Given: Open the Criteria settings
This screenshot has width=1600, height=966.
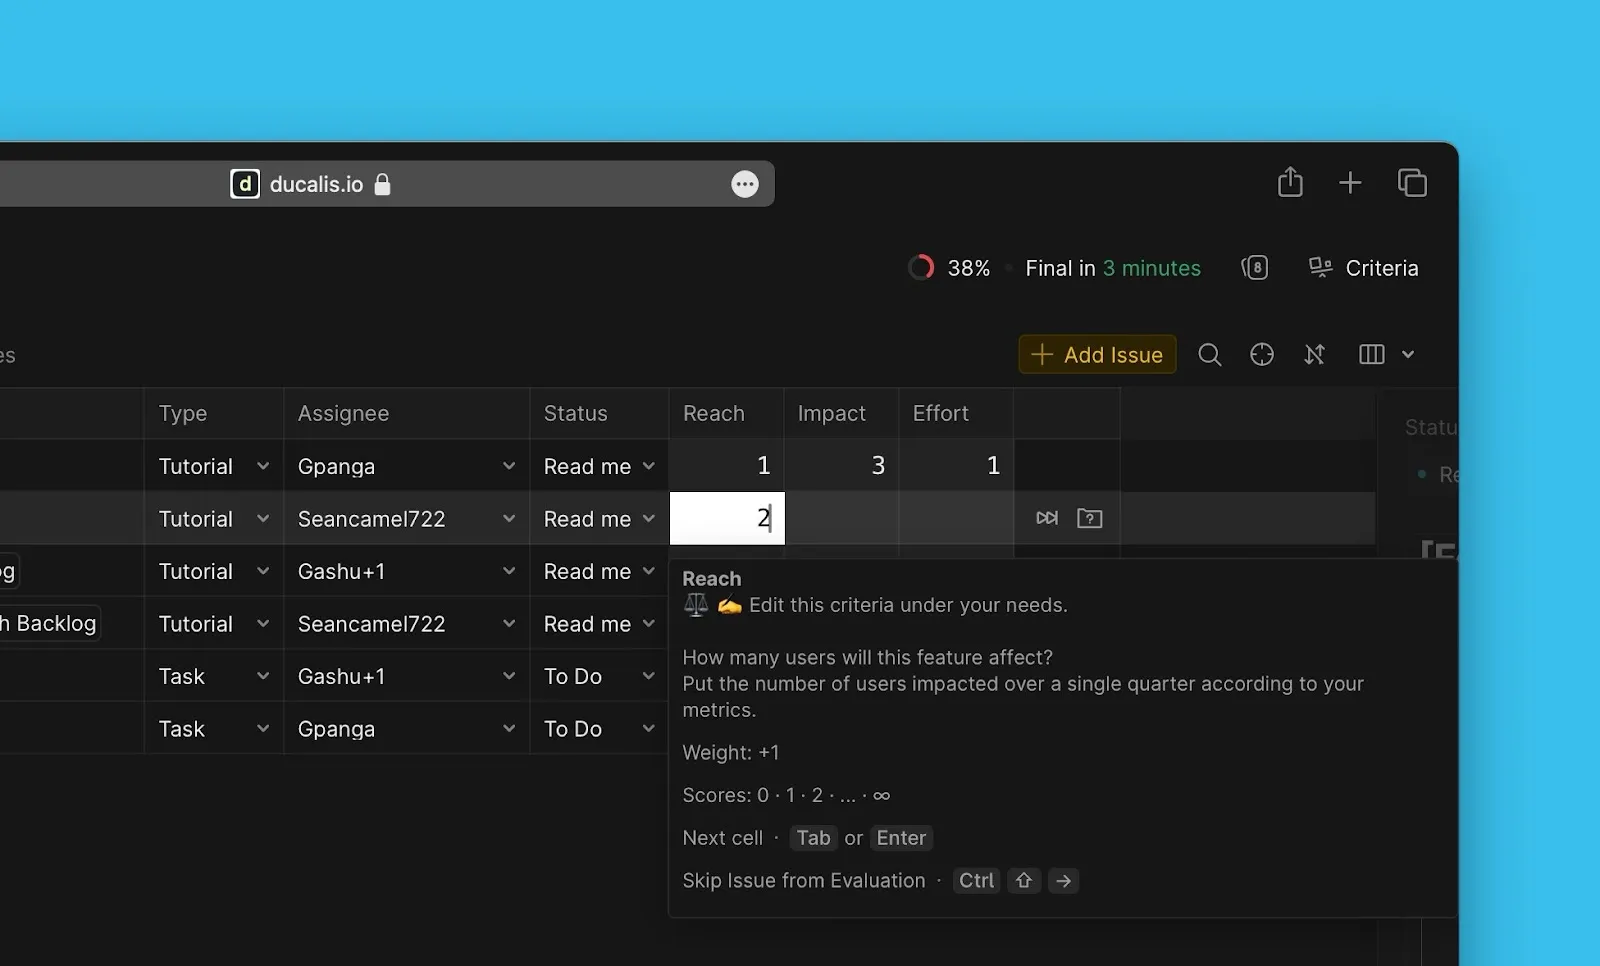Looking at the screenshot, I should coord(1364,268).
